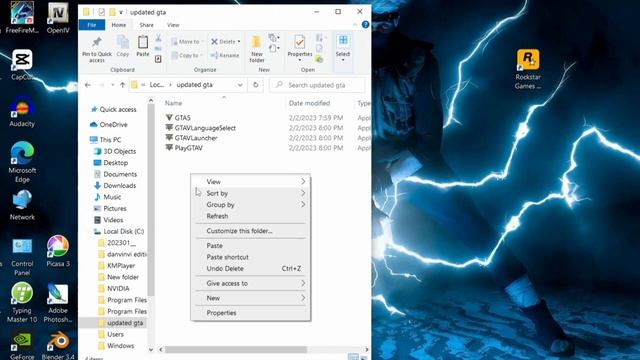Click the horizontal scrollbar in file list

coord(236,350)
